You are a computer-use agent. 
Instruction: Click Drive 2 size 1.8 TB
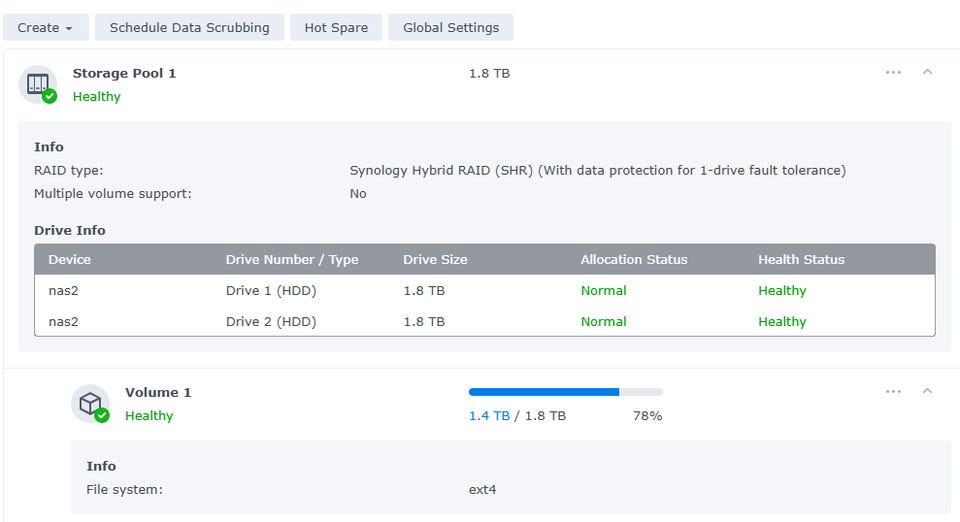tap(424, 321)
